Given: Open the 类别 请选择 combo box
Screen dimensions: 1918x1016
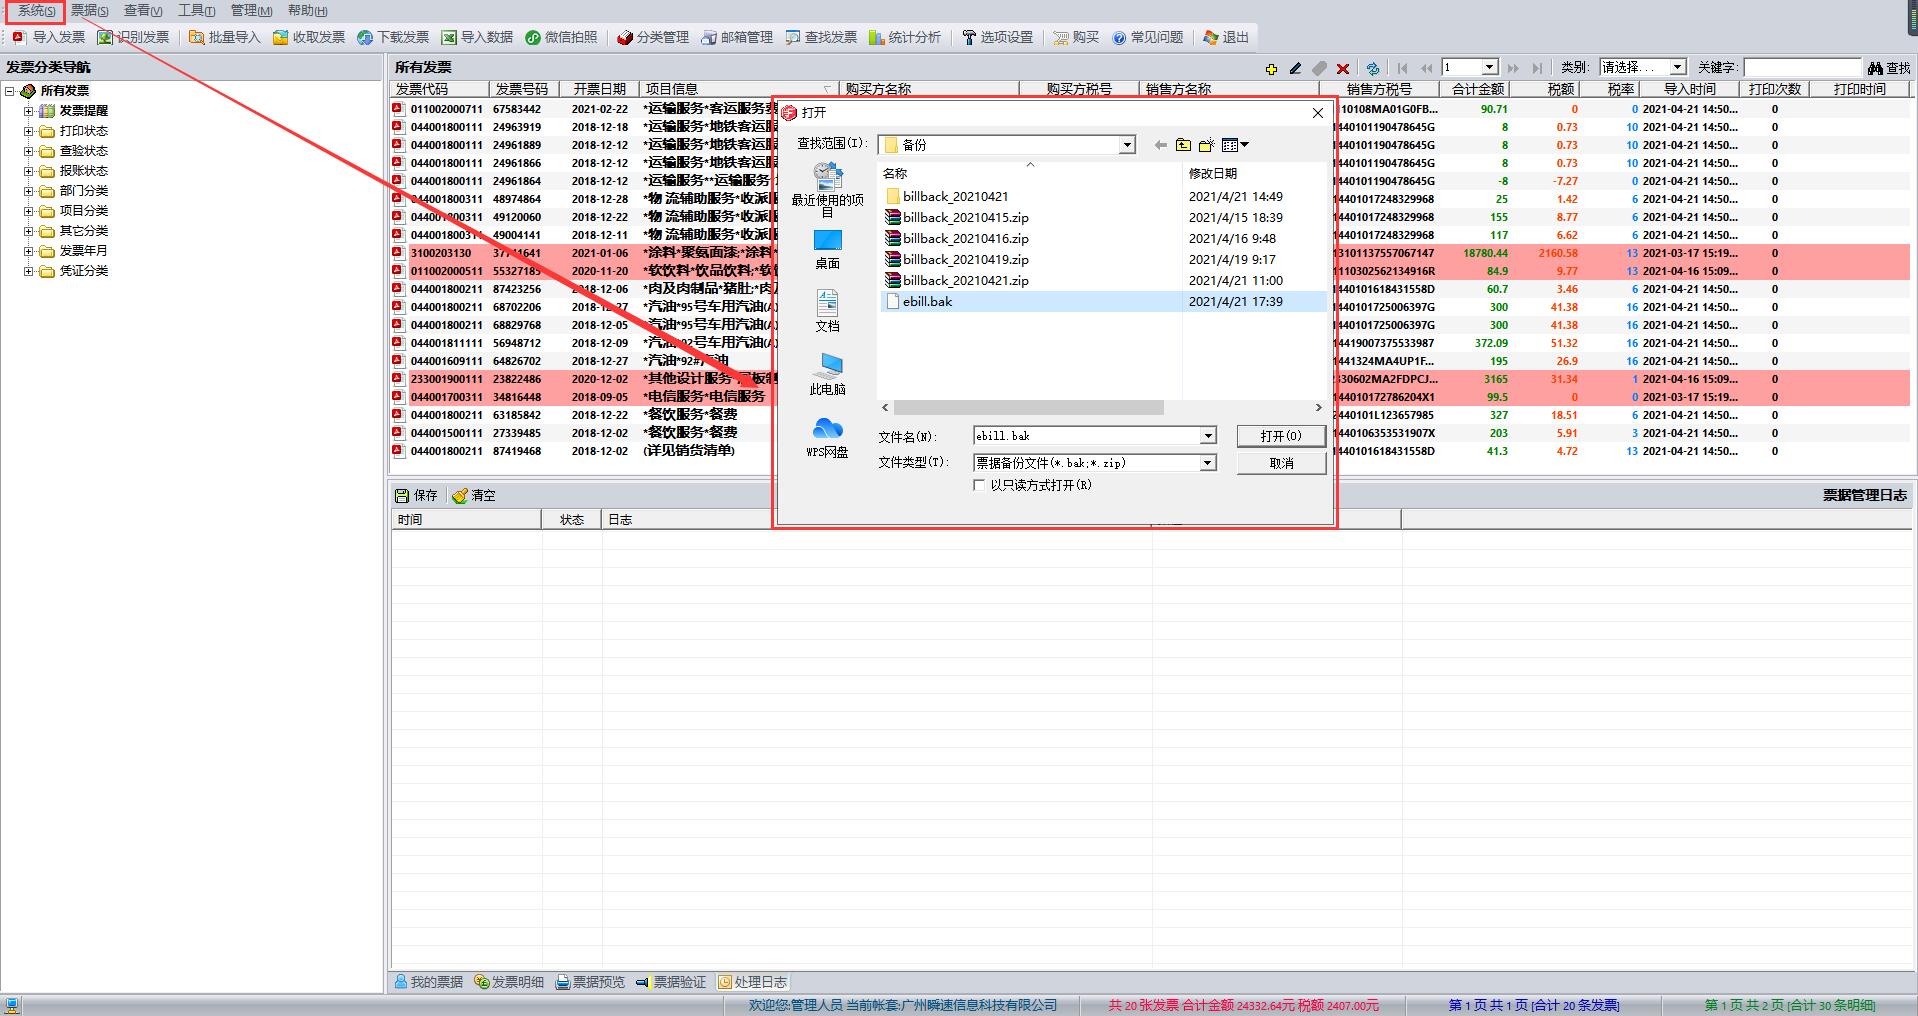Looking at the screenshot, I should tap(1677, 67).
